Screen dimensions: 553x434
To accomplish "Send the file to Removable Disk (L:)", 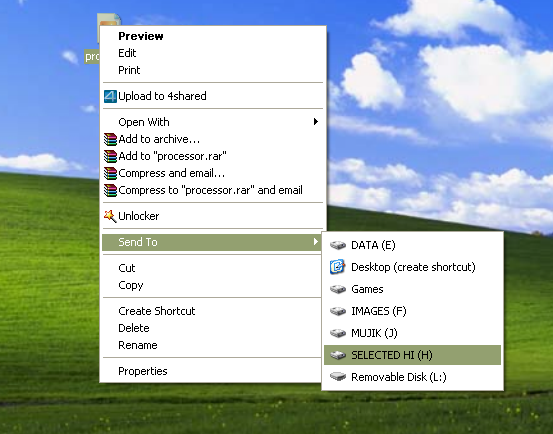I will (412, 377).
